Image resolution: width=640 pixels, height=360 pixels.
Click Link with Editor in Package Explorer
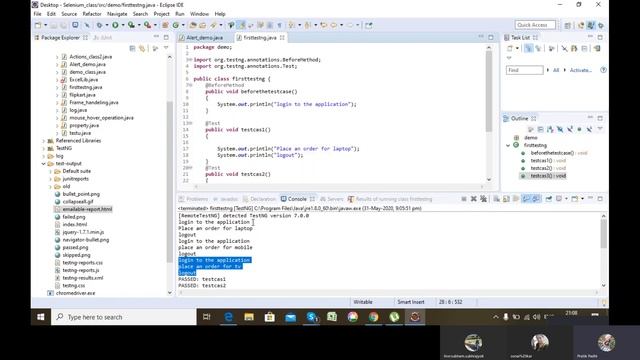pos(142,49)
